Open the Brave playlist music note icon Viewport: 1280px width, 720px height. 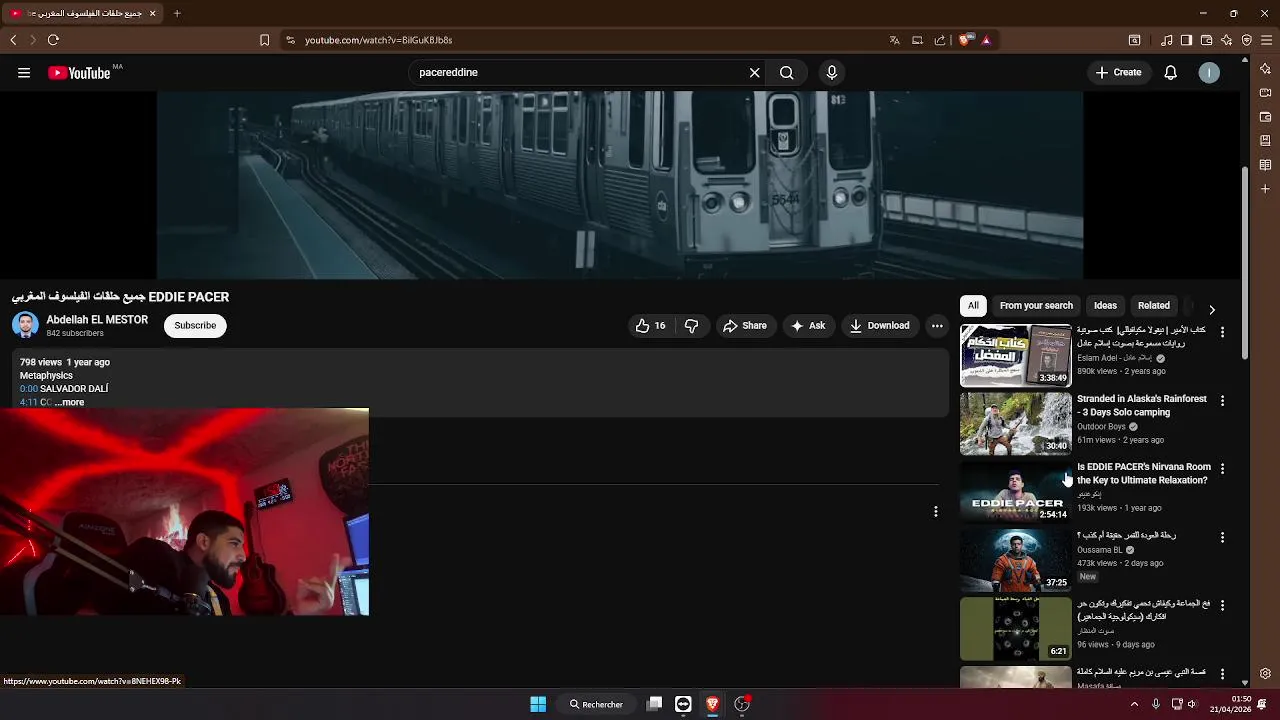pyautogui.click(x=1167, y=40)
